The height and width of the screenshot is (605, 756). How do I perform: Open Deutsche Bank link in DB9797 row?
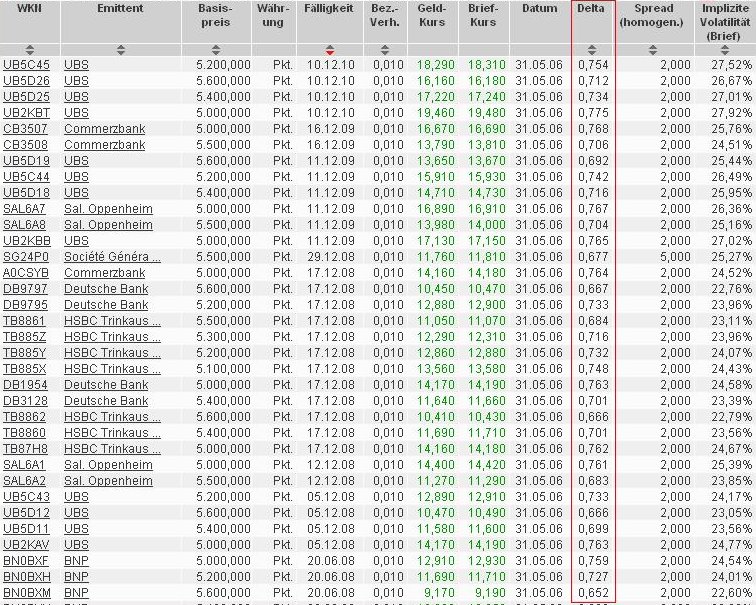pos(106,289)
